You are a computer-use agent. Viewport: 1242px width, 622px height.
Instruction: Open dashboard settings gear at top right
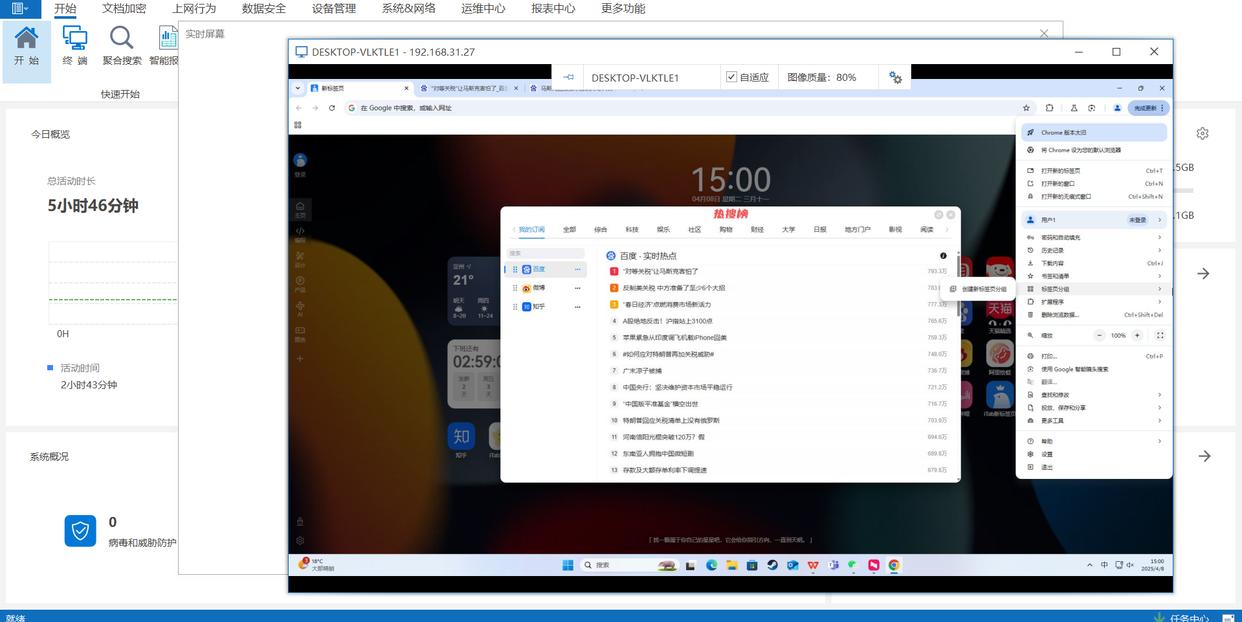(x=1202, y=133)
